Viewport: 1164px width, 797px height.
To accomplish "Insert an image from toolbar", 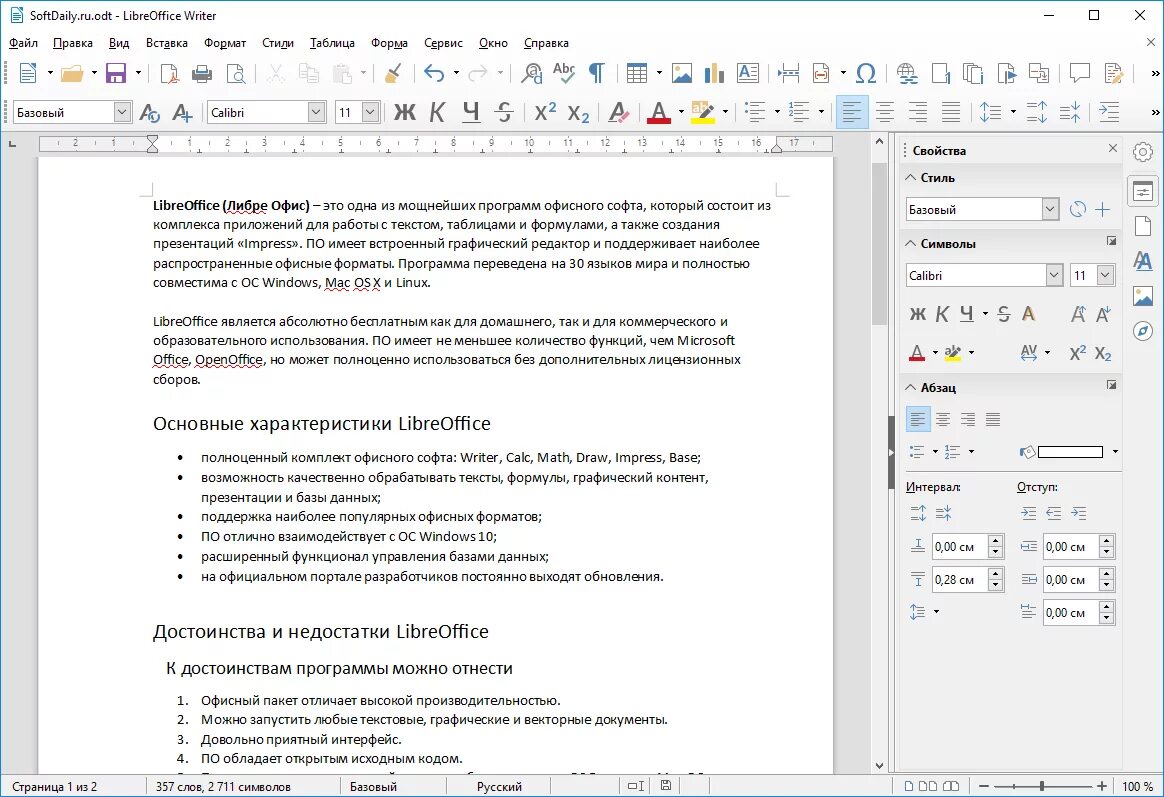I will 681,73.
